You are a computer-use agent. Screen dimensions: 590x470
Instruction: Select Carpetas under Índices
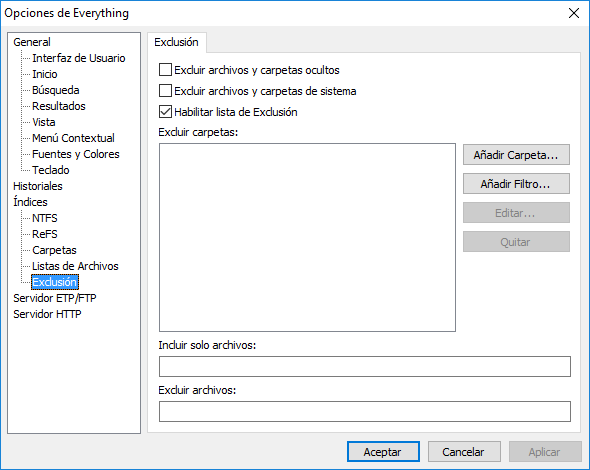(54, 250)
